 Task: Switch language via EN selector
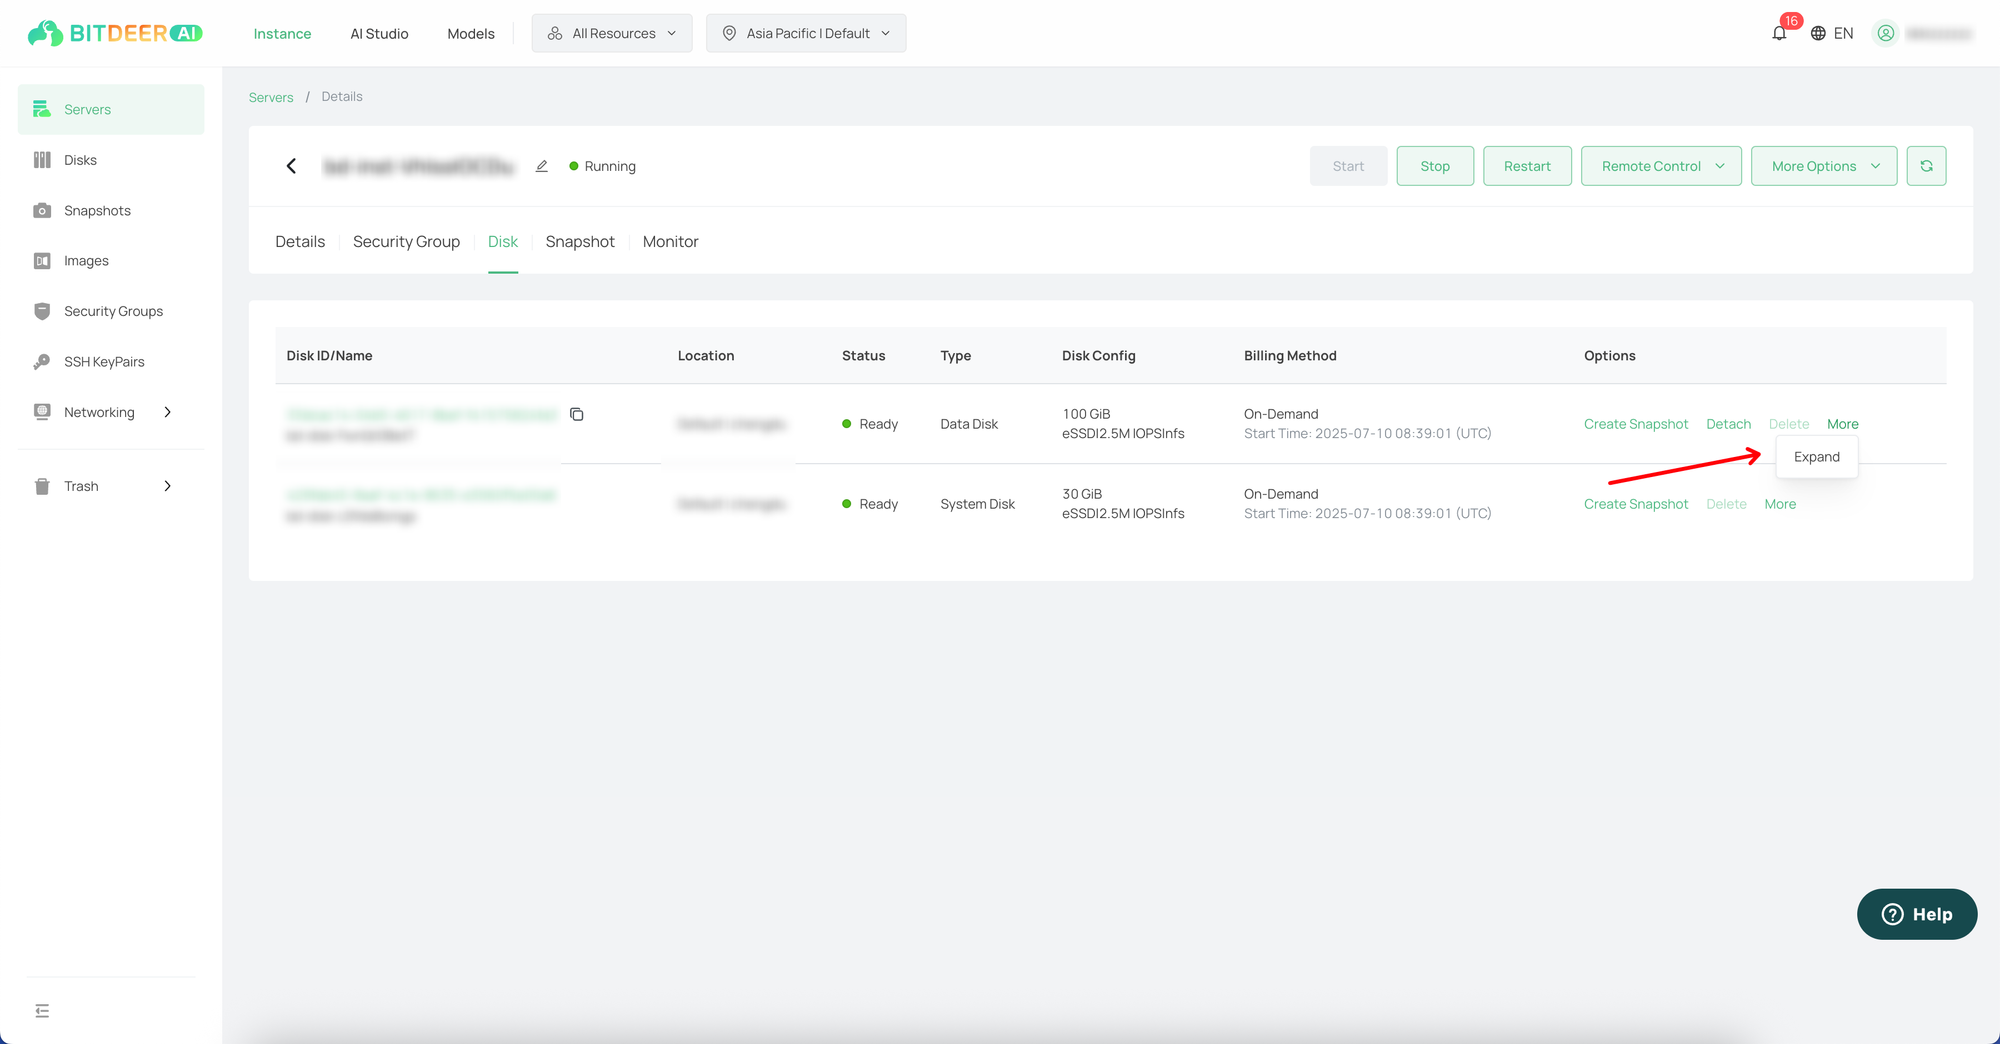coord(1843,33)
